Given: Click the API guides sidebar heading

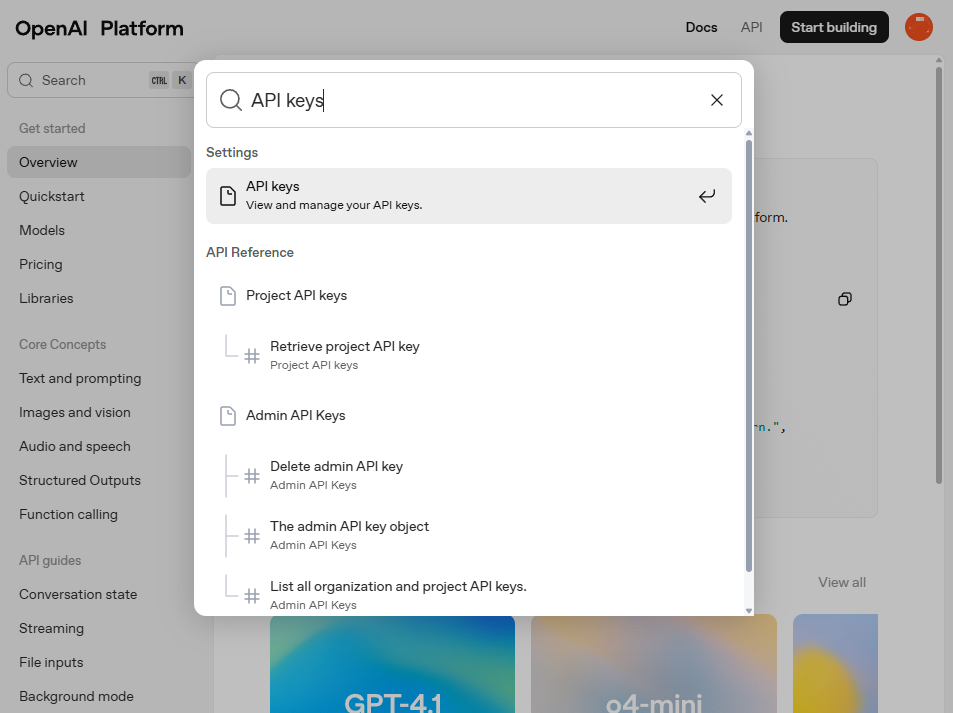Looking at the screenshot, I should [x=50, y=560].
